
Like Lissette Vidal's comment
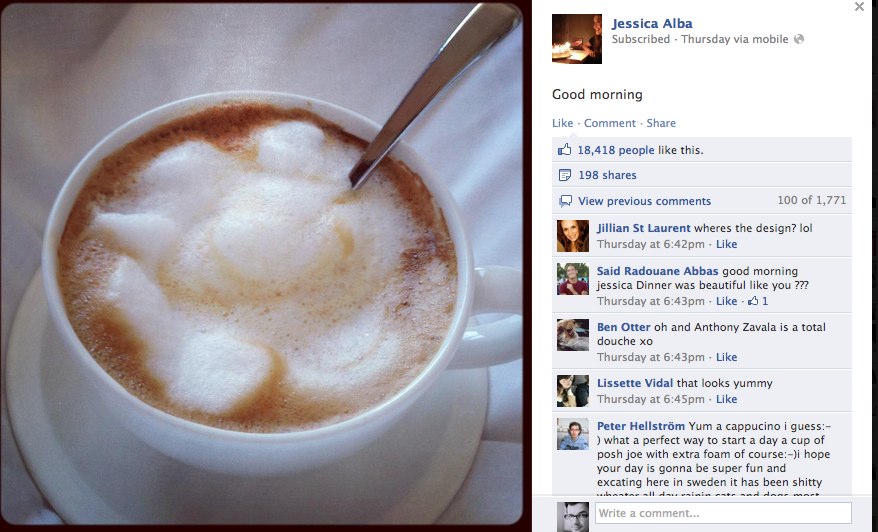[x=726, y=399]
